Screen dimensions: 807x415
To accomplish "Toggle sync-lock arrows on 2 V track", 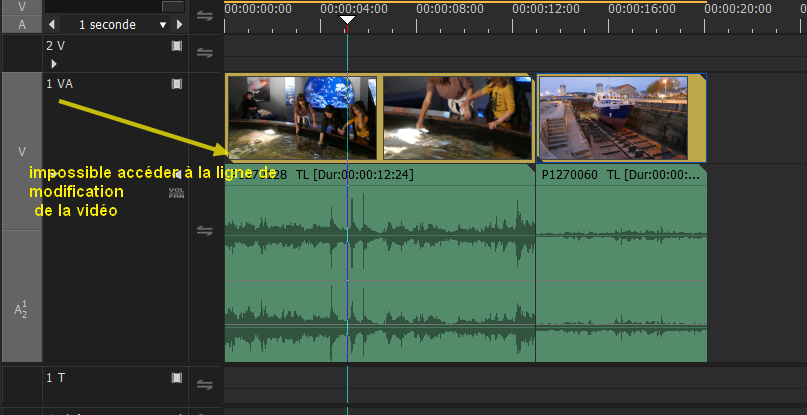I will pos(205,53).
